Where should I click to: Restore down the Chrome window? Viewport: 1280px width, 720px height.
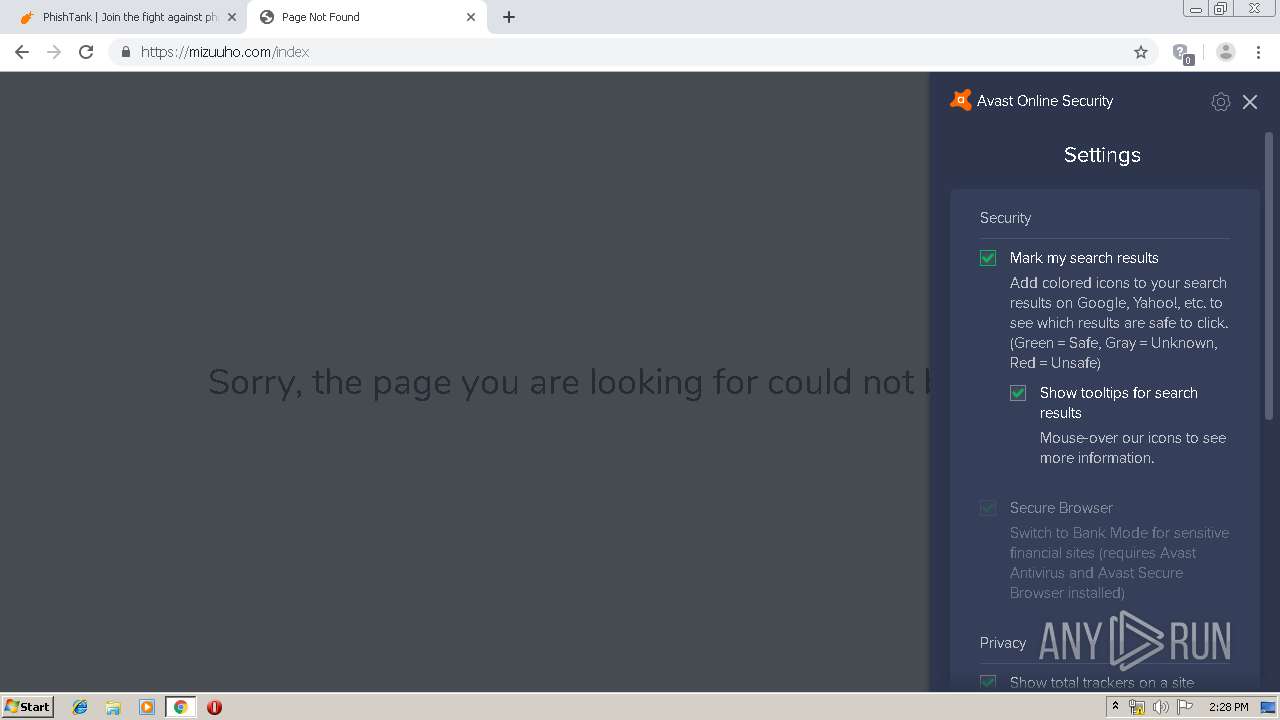click(x=1221, y=9)
